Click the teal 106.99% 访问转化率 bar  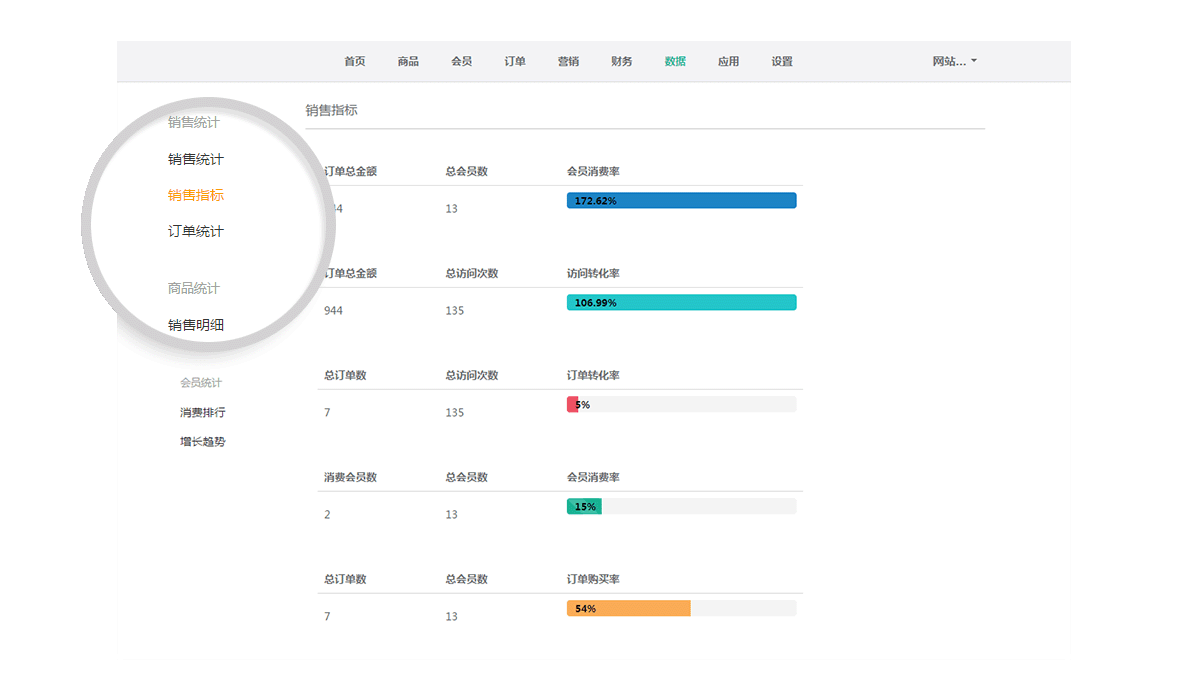point(681,303)
